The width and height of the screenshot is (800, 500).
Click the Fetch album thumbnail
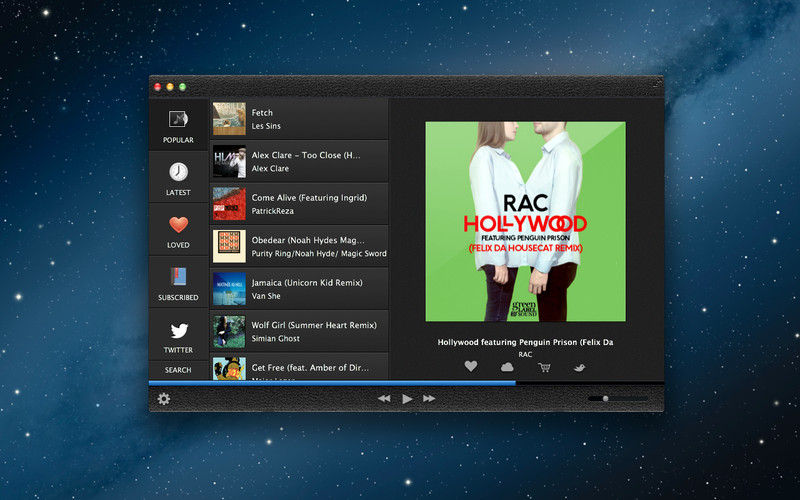[x=229, y=119]
